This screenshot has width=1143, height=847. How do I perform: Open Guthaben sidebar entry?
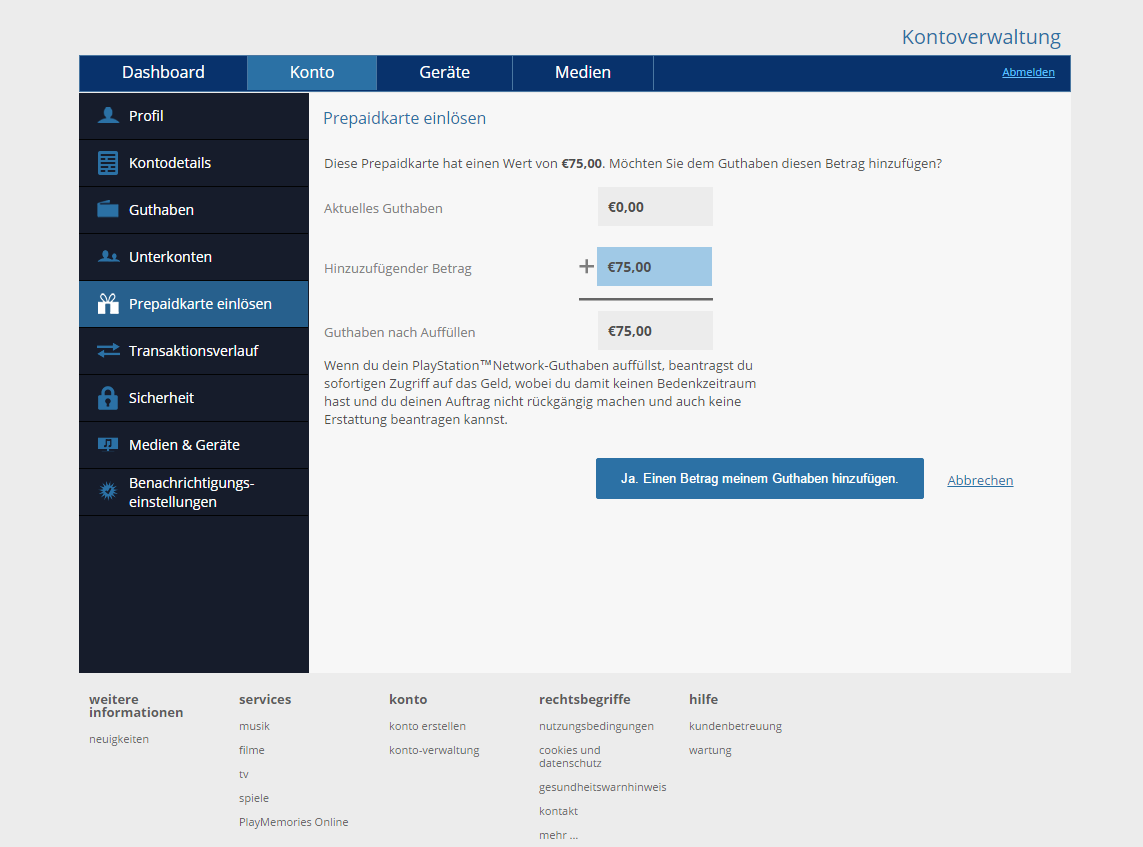coord(194,210)
